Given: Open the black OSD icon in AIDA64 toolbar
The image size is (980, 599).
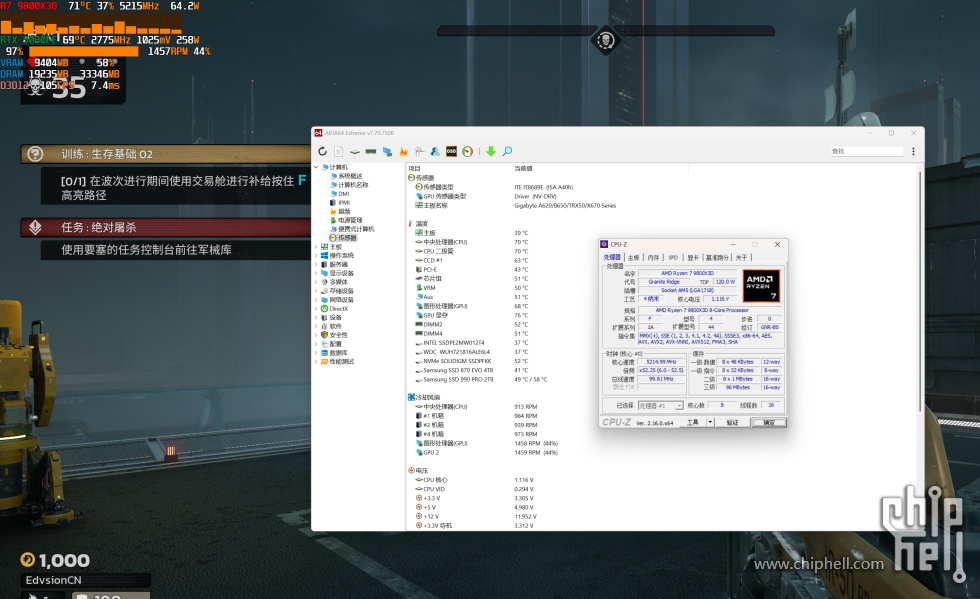Looking at the screenshot, I should (451, 151).
